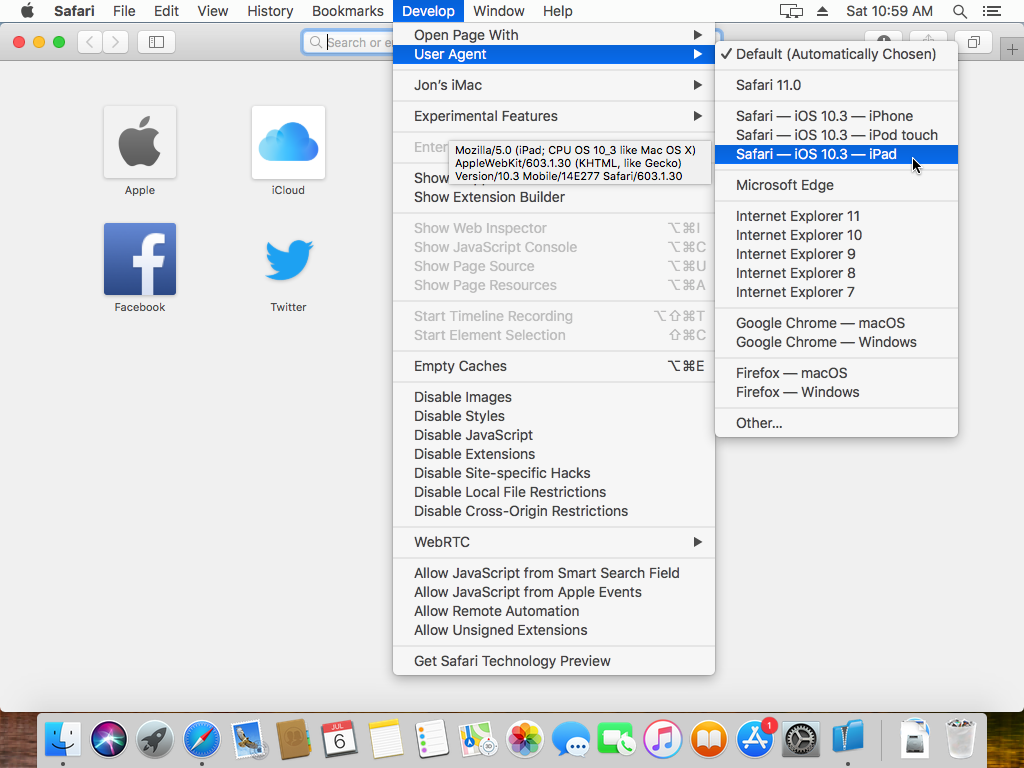Open the App Store dock icon
This screenshot has width=1024, height=768.
point(755,740)
